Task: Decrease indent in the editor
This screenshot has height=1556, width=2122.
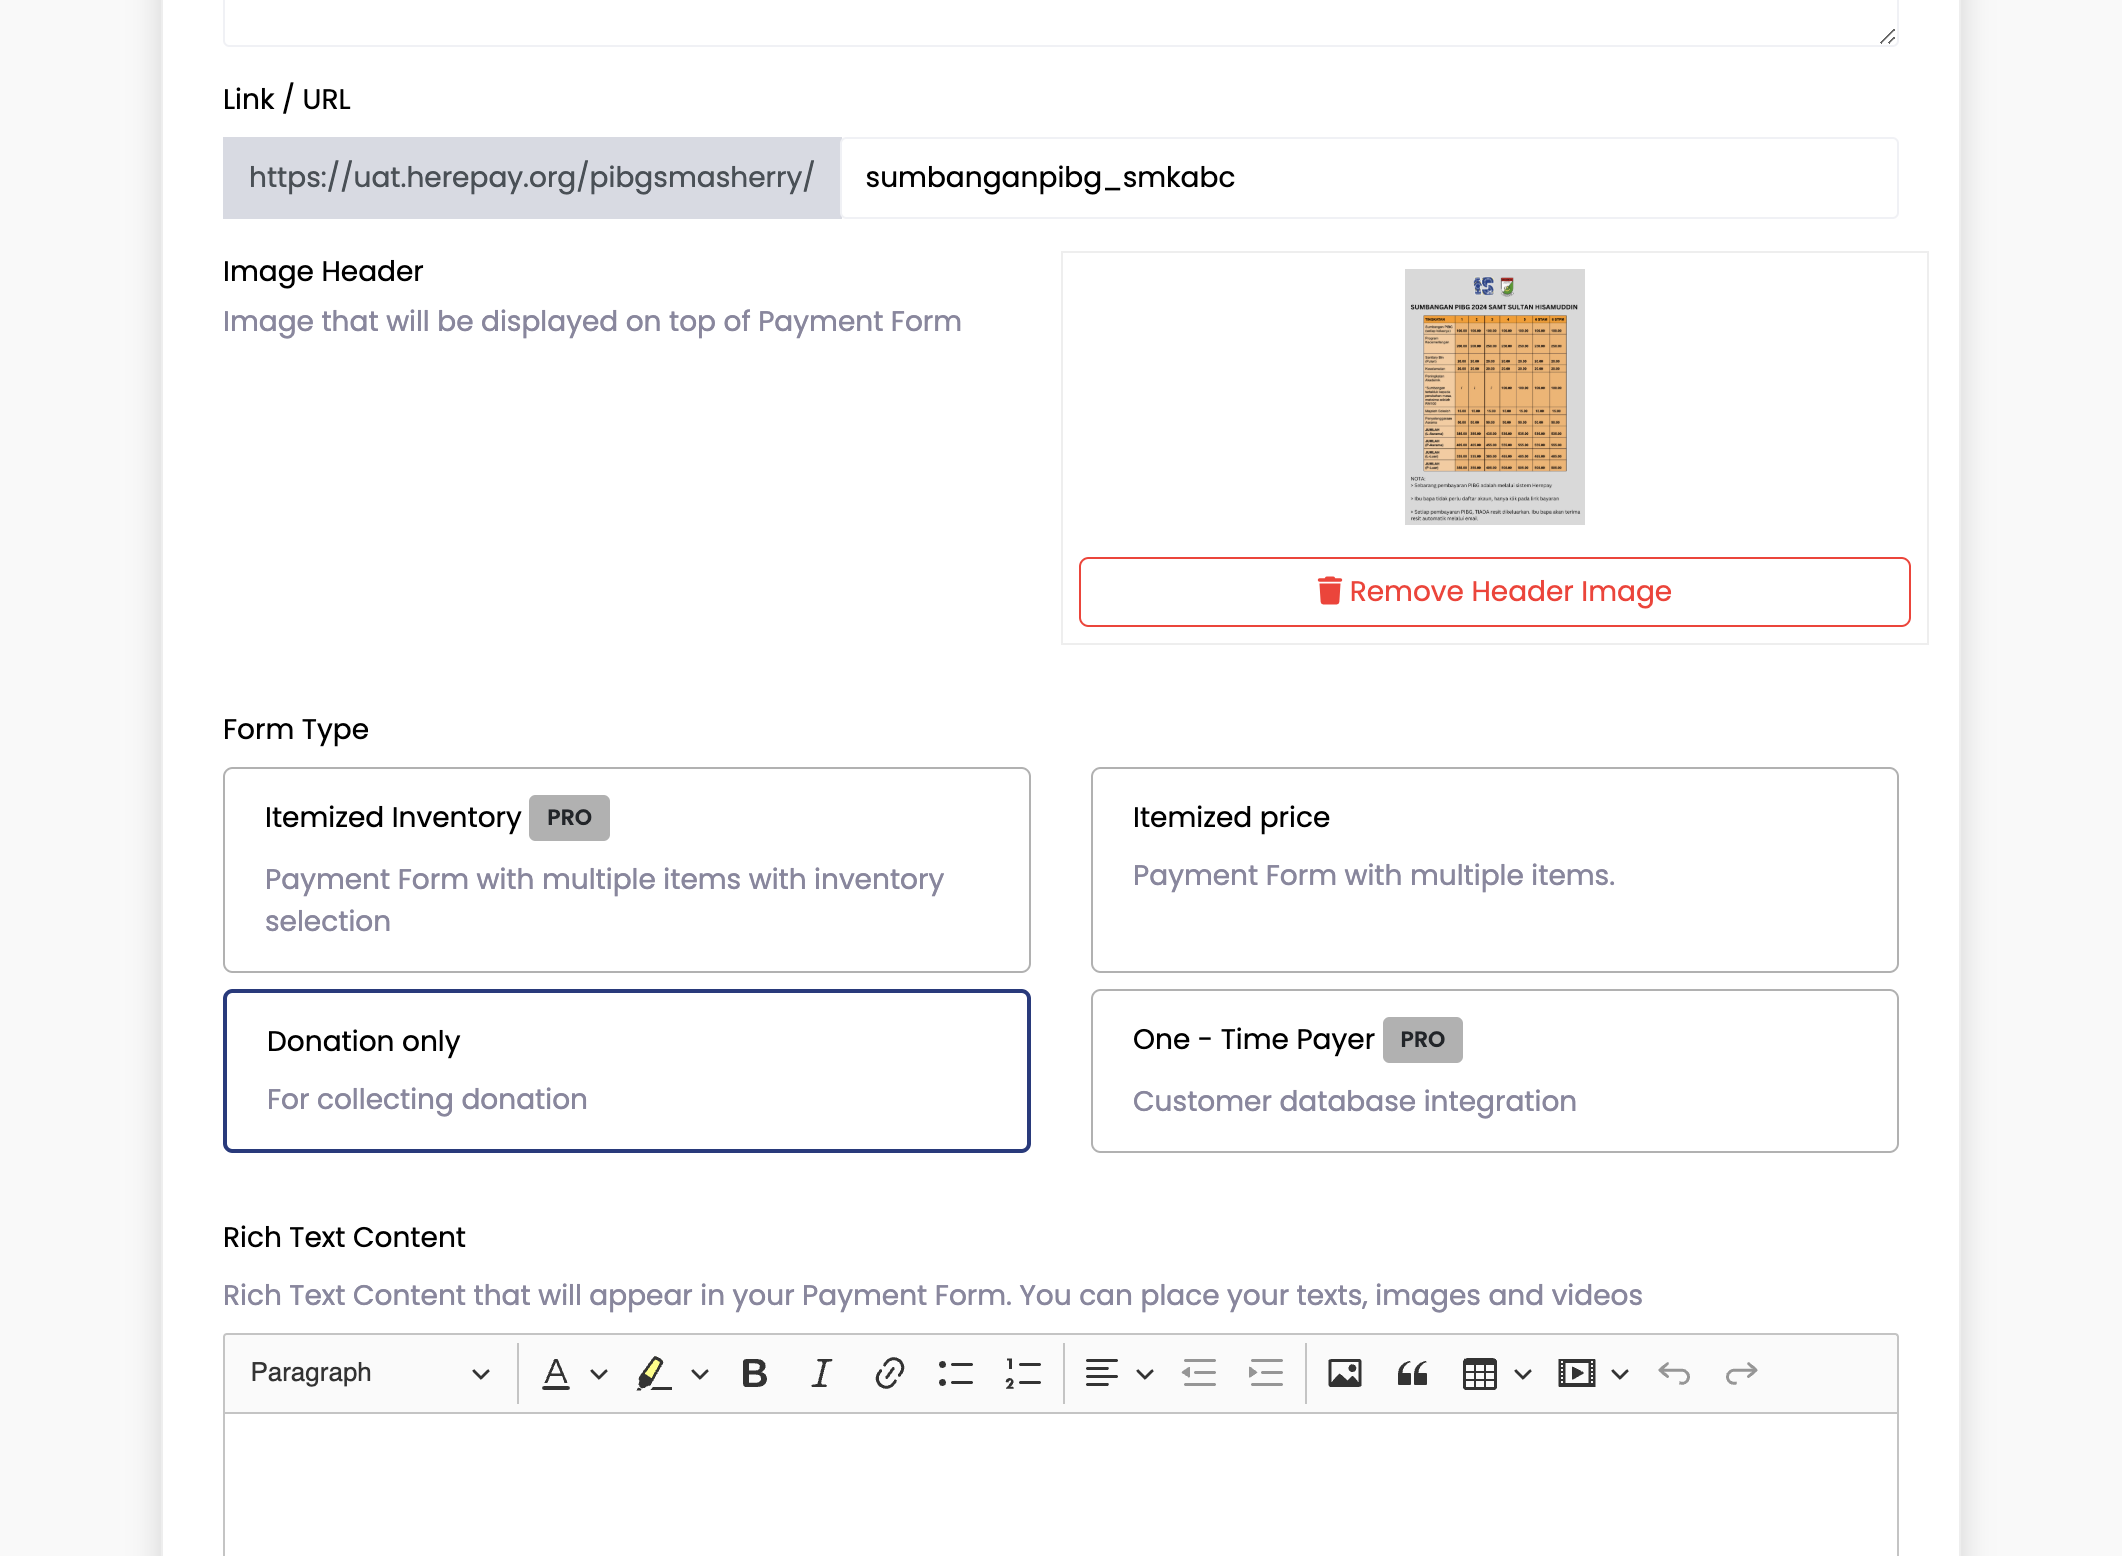Action: [1198, 1373]
